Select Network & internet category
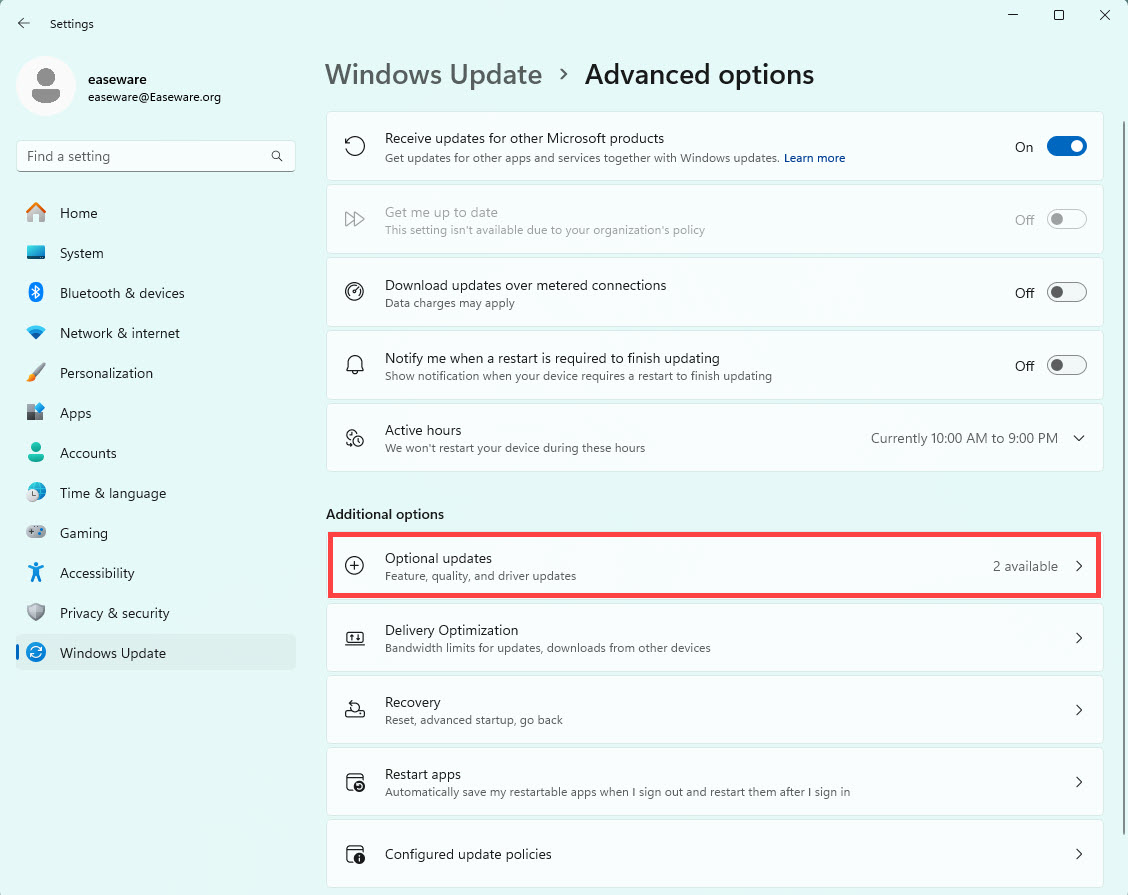This screenshot has width=1128, height=895. [x=155, y=333]
